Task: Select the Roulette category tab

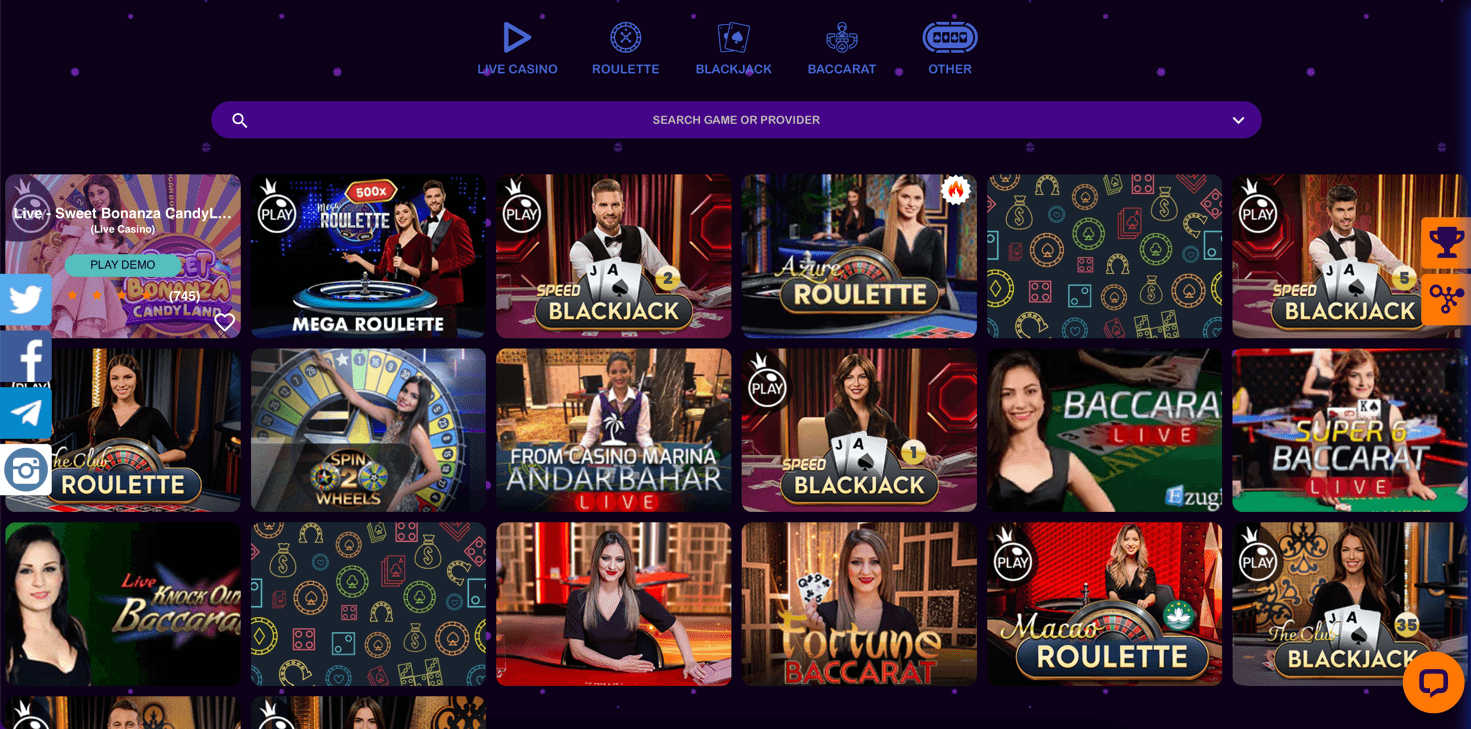Action: coord(625,49)
